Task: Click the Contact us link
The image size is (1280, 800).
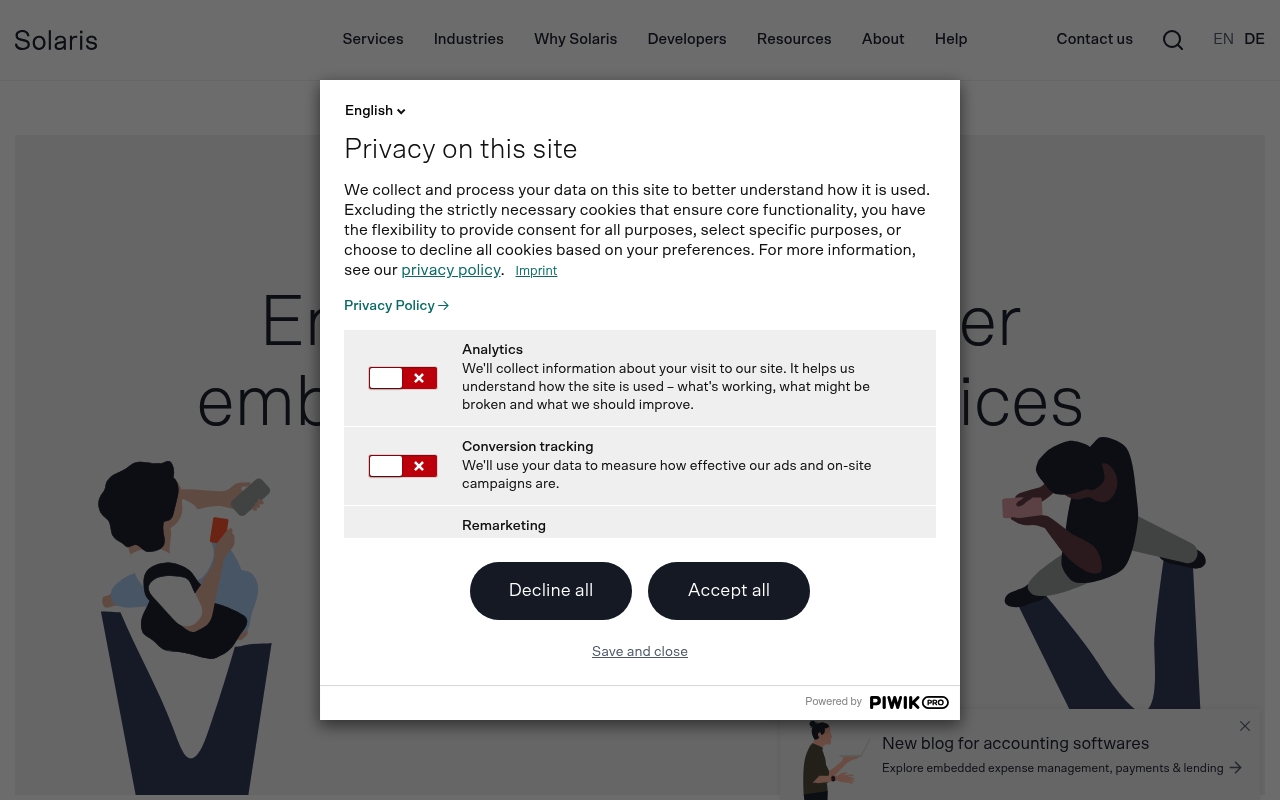Action: [x=1095, y=39]
